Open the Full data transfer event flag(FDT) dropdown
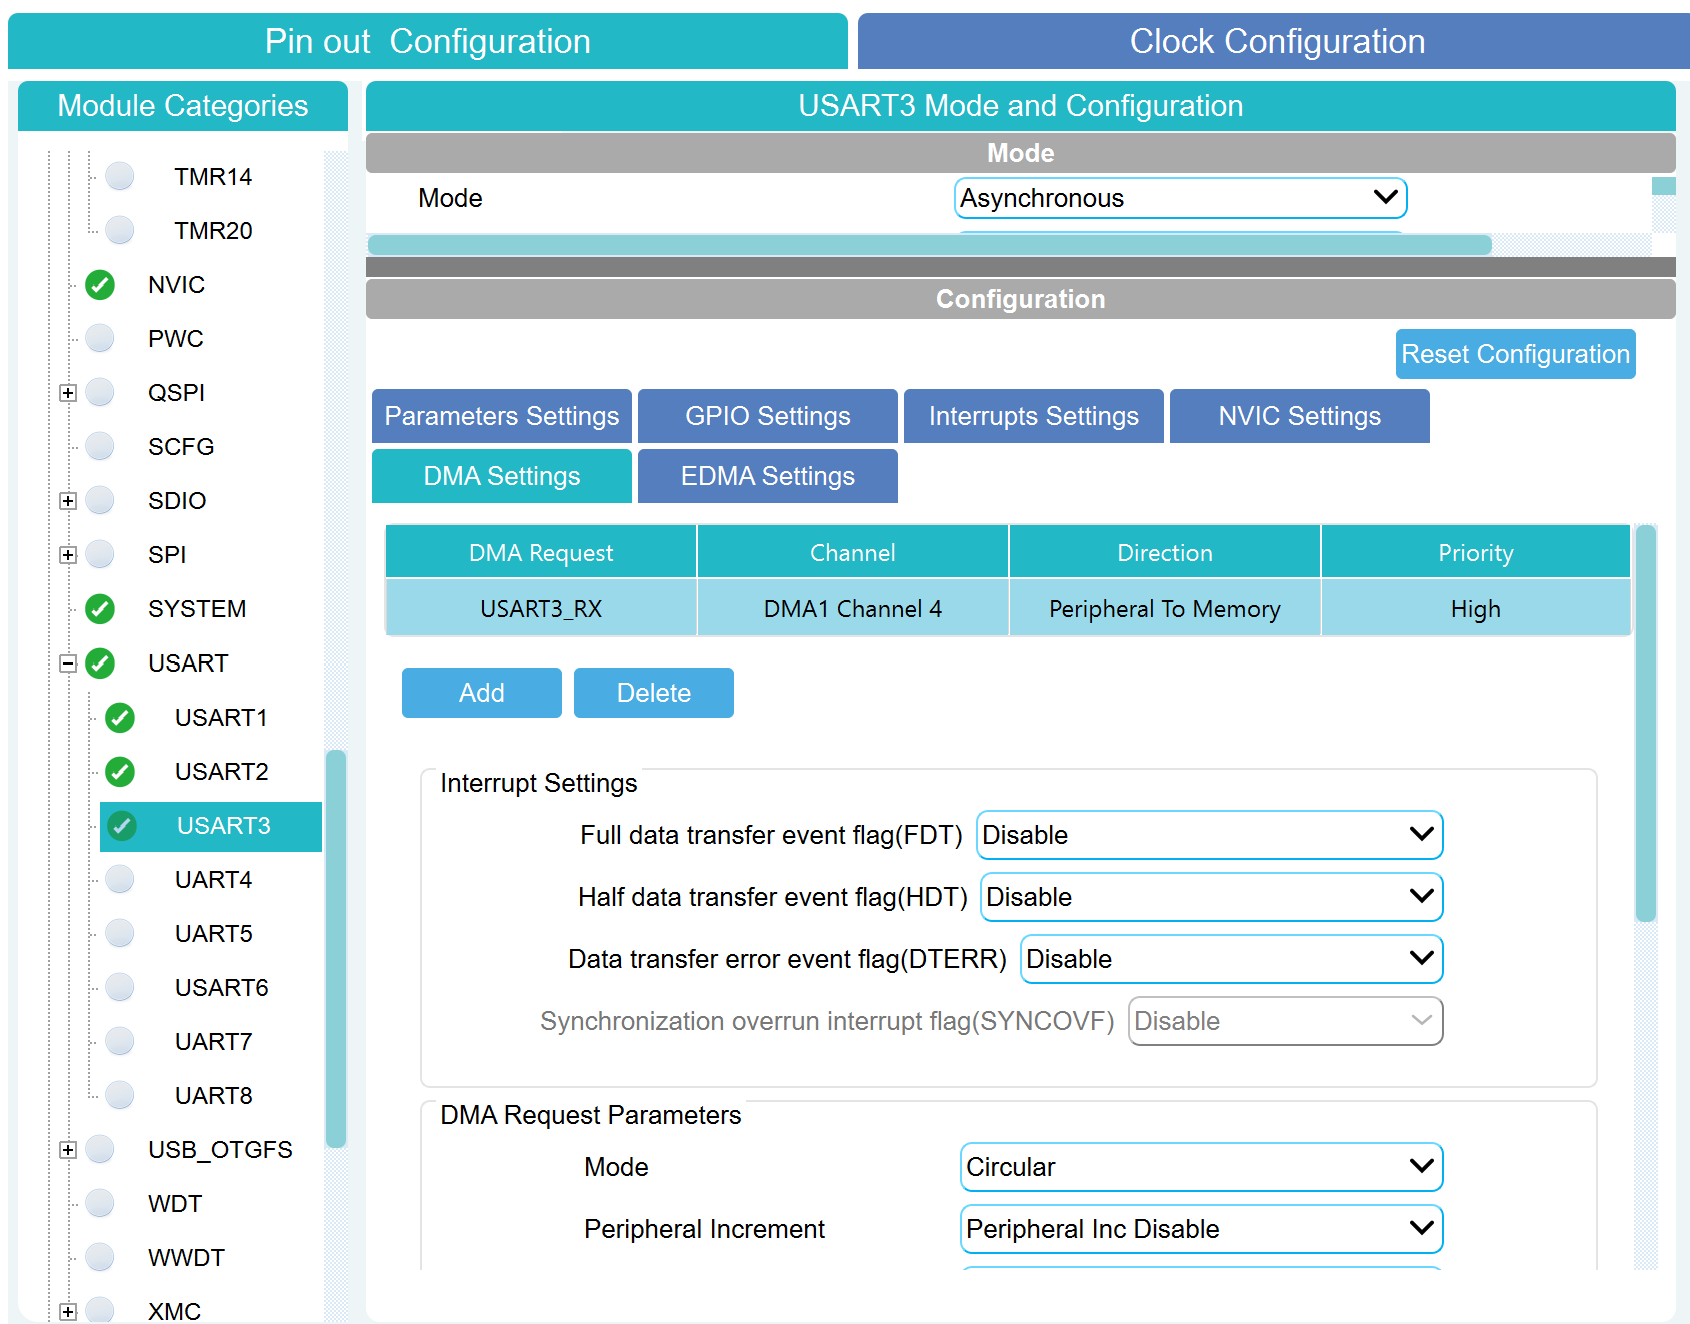The image size is (1690, 1324). pyautogui.click(x=1210, y=835)
